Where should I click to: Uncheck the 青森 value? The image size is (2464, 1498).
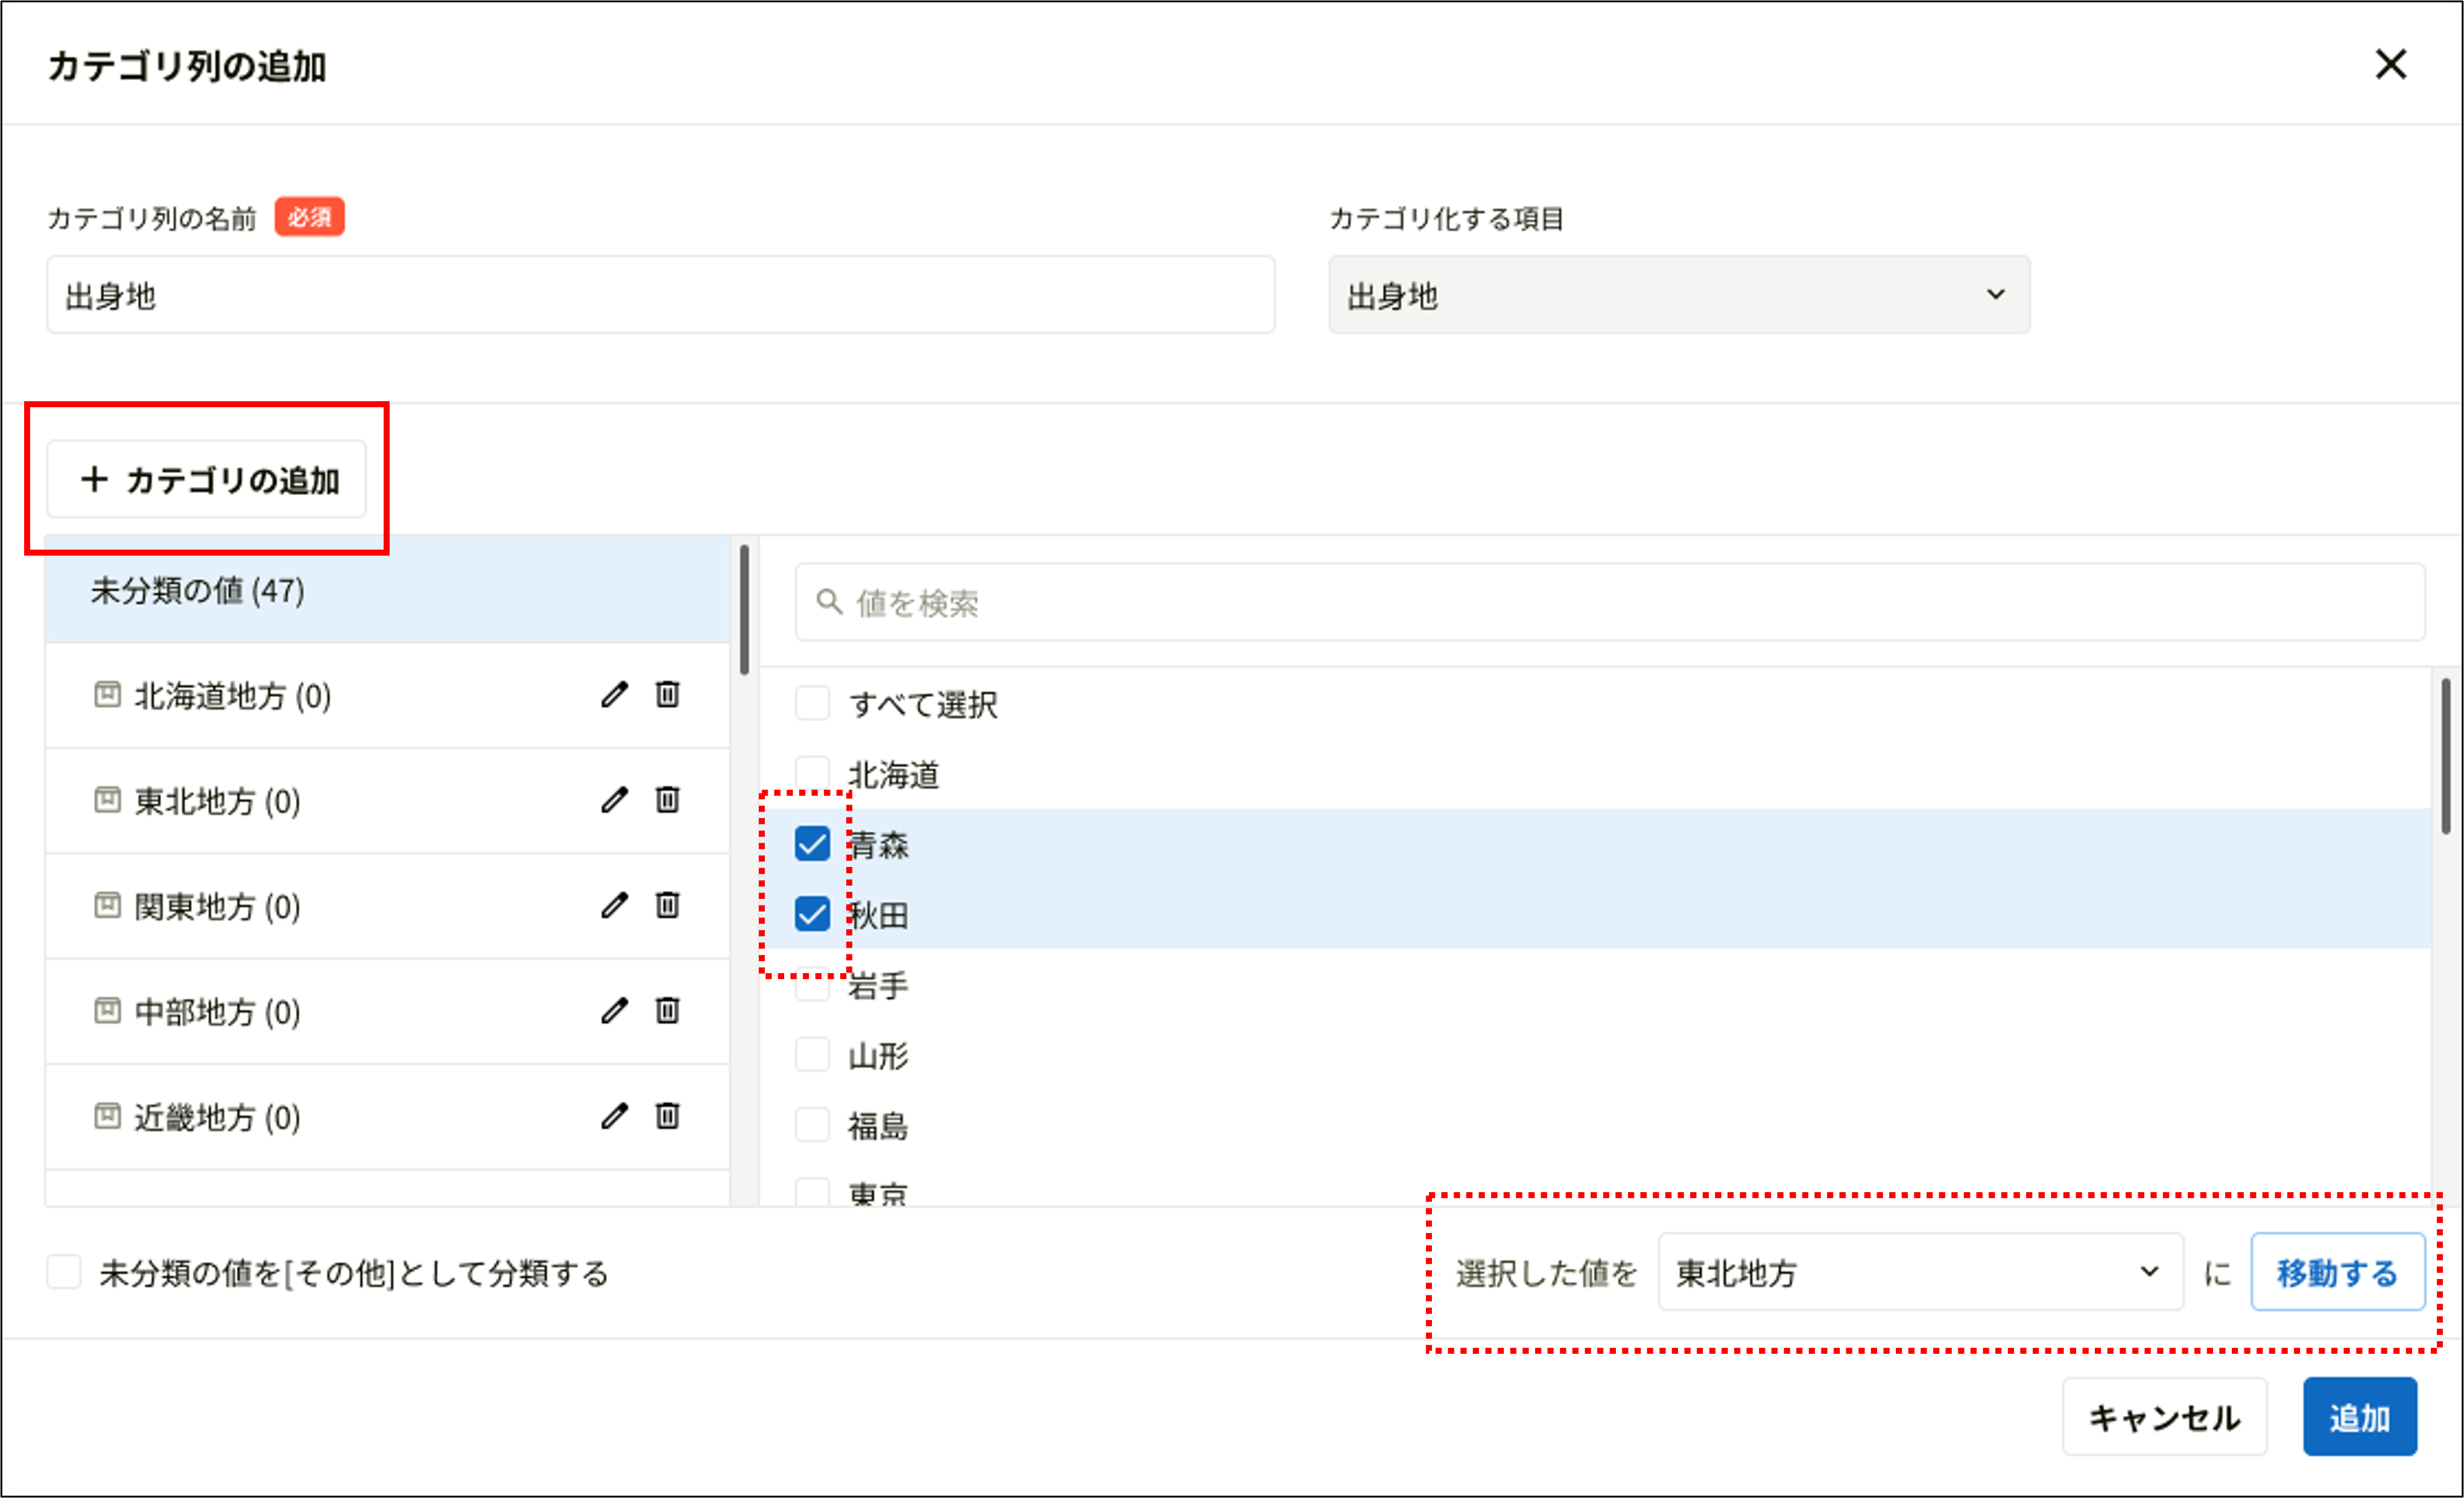[812, 843]
